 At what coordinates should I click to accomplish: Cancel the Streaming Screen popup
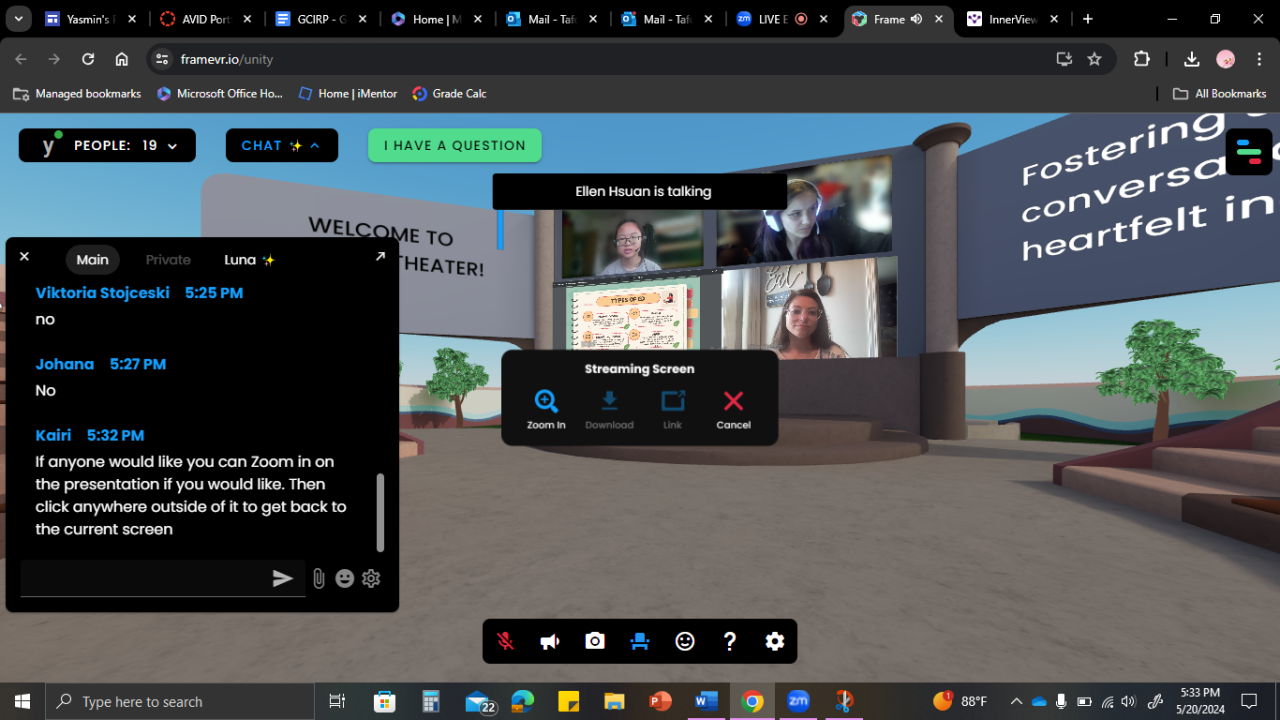(x=733, y=409)
